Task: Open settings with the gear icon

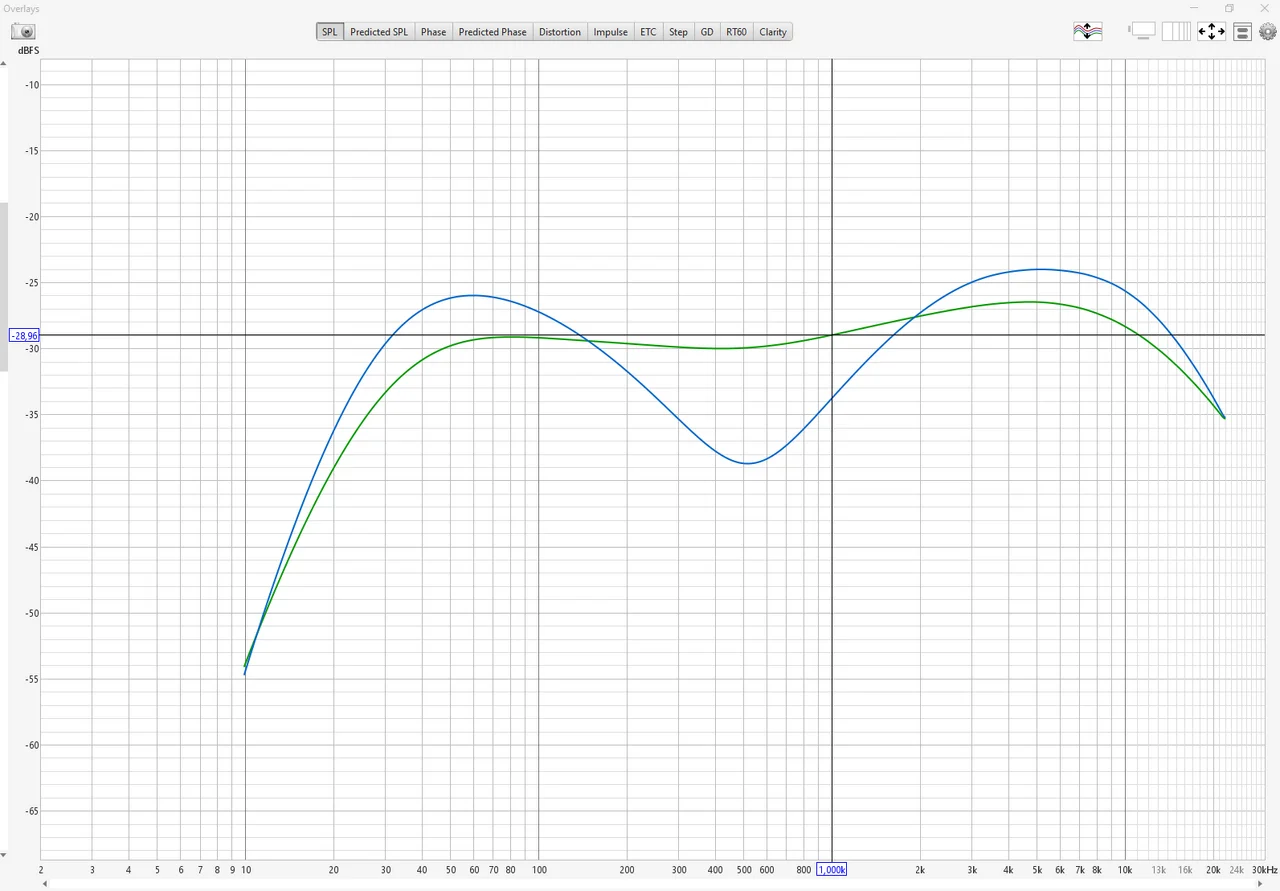Action: click(x=1267, y=32)
